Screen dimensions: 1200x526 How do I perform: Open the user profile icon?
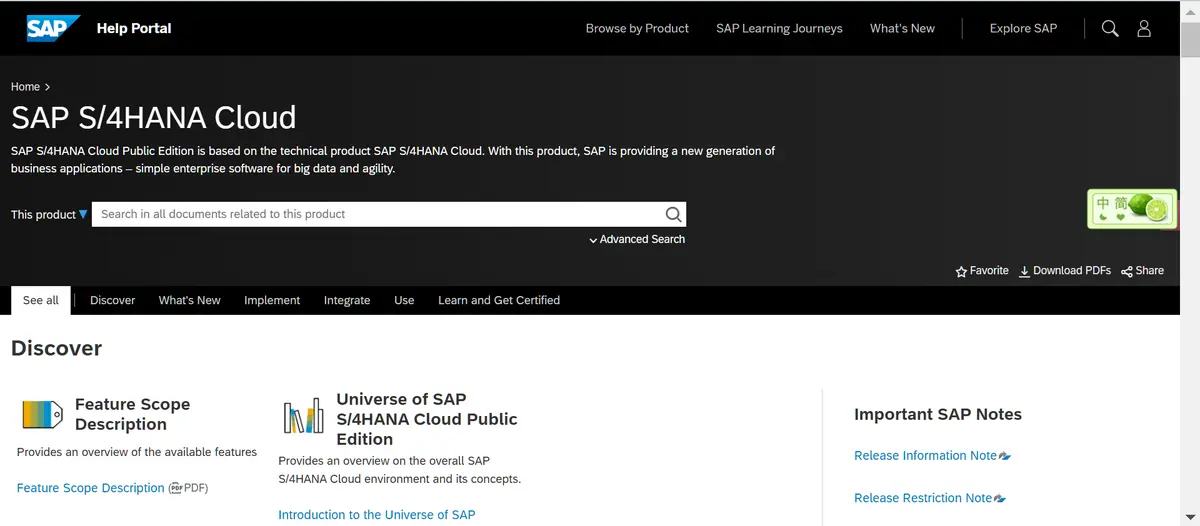(1144, 28)
